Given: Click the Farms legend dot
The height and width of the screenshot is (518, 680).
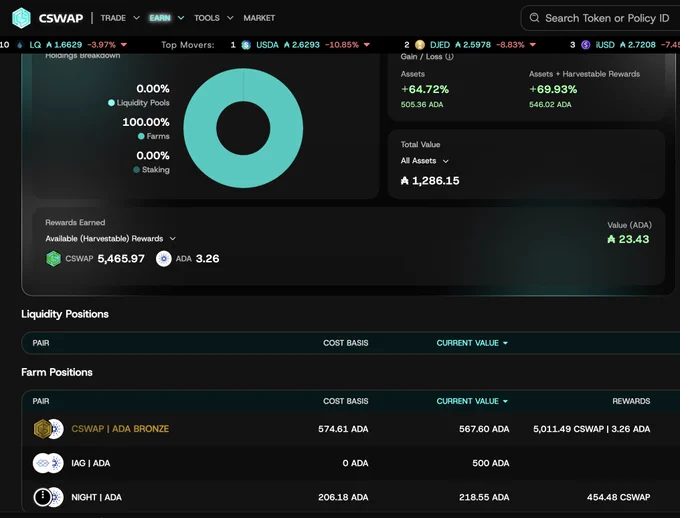Looking at the screenshot, I should [x=141, y=136].
